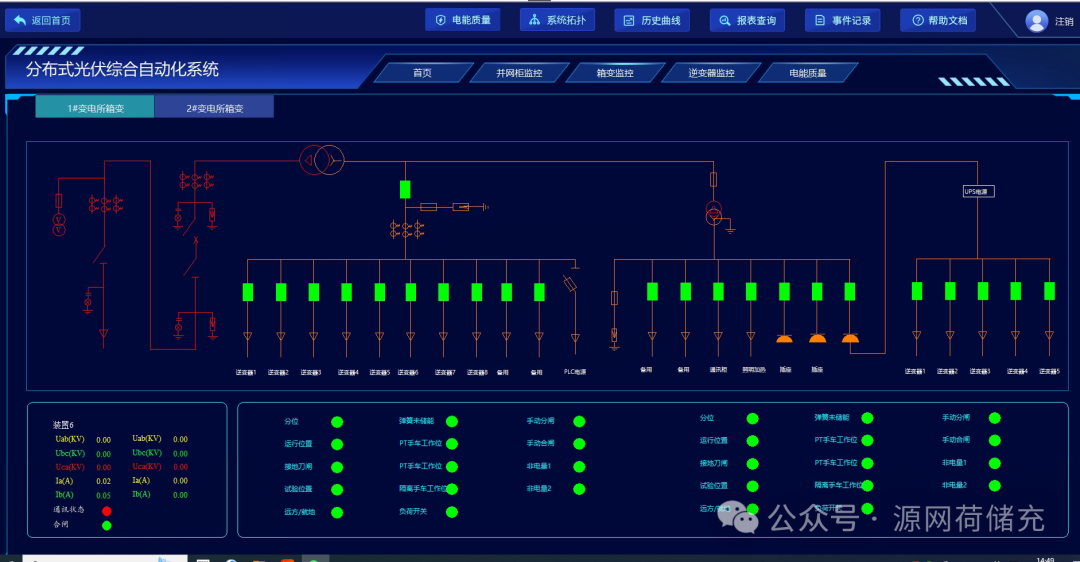Open the 历史曲线 history curves
Image resolution: width=1080 pixels, height=562 pixels.
[x=652, y=21]
